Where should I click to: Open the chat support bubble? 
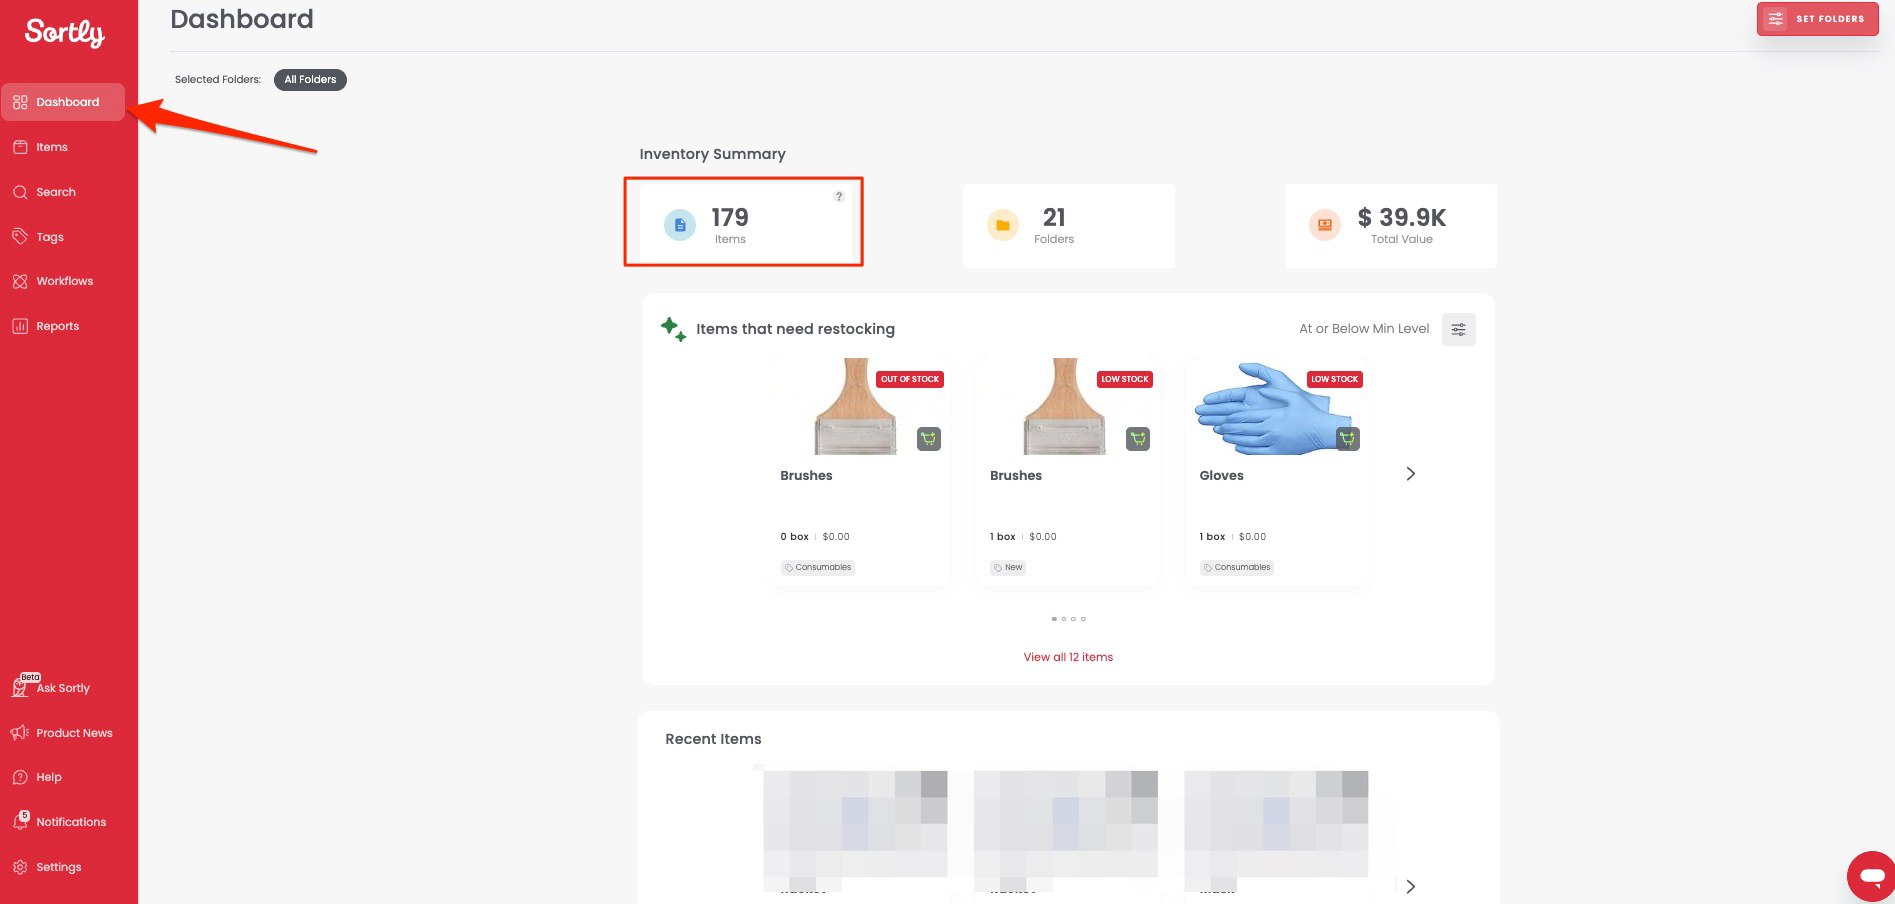(1870, 877)
